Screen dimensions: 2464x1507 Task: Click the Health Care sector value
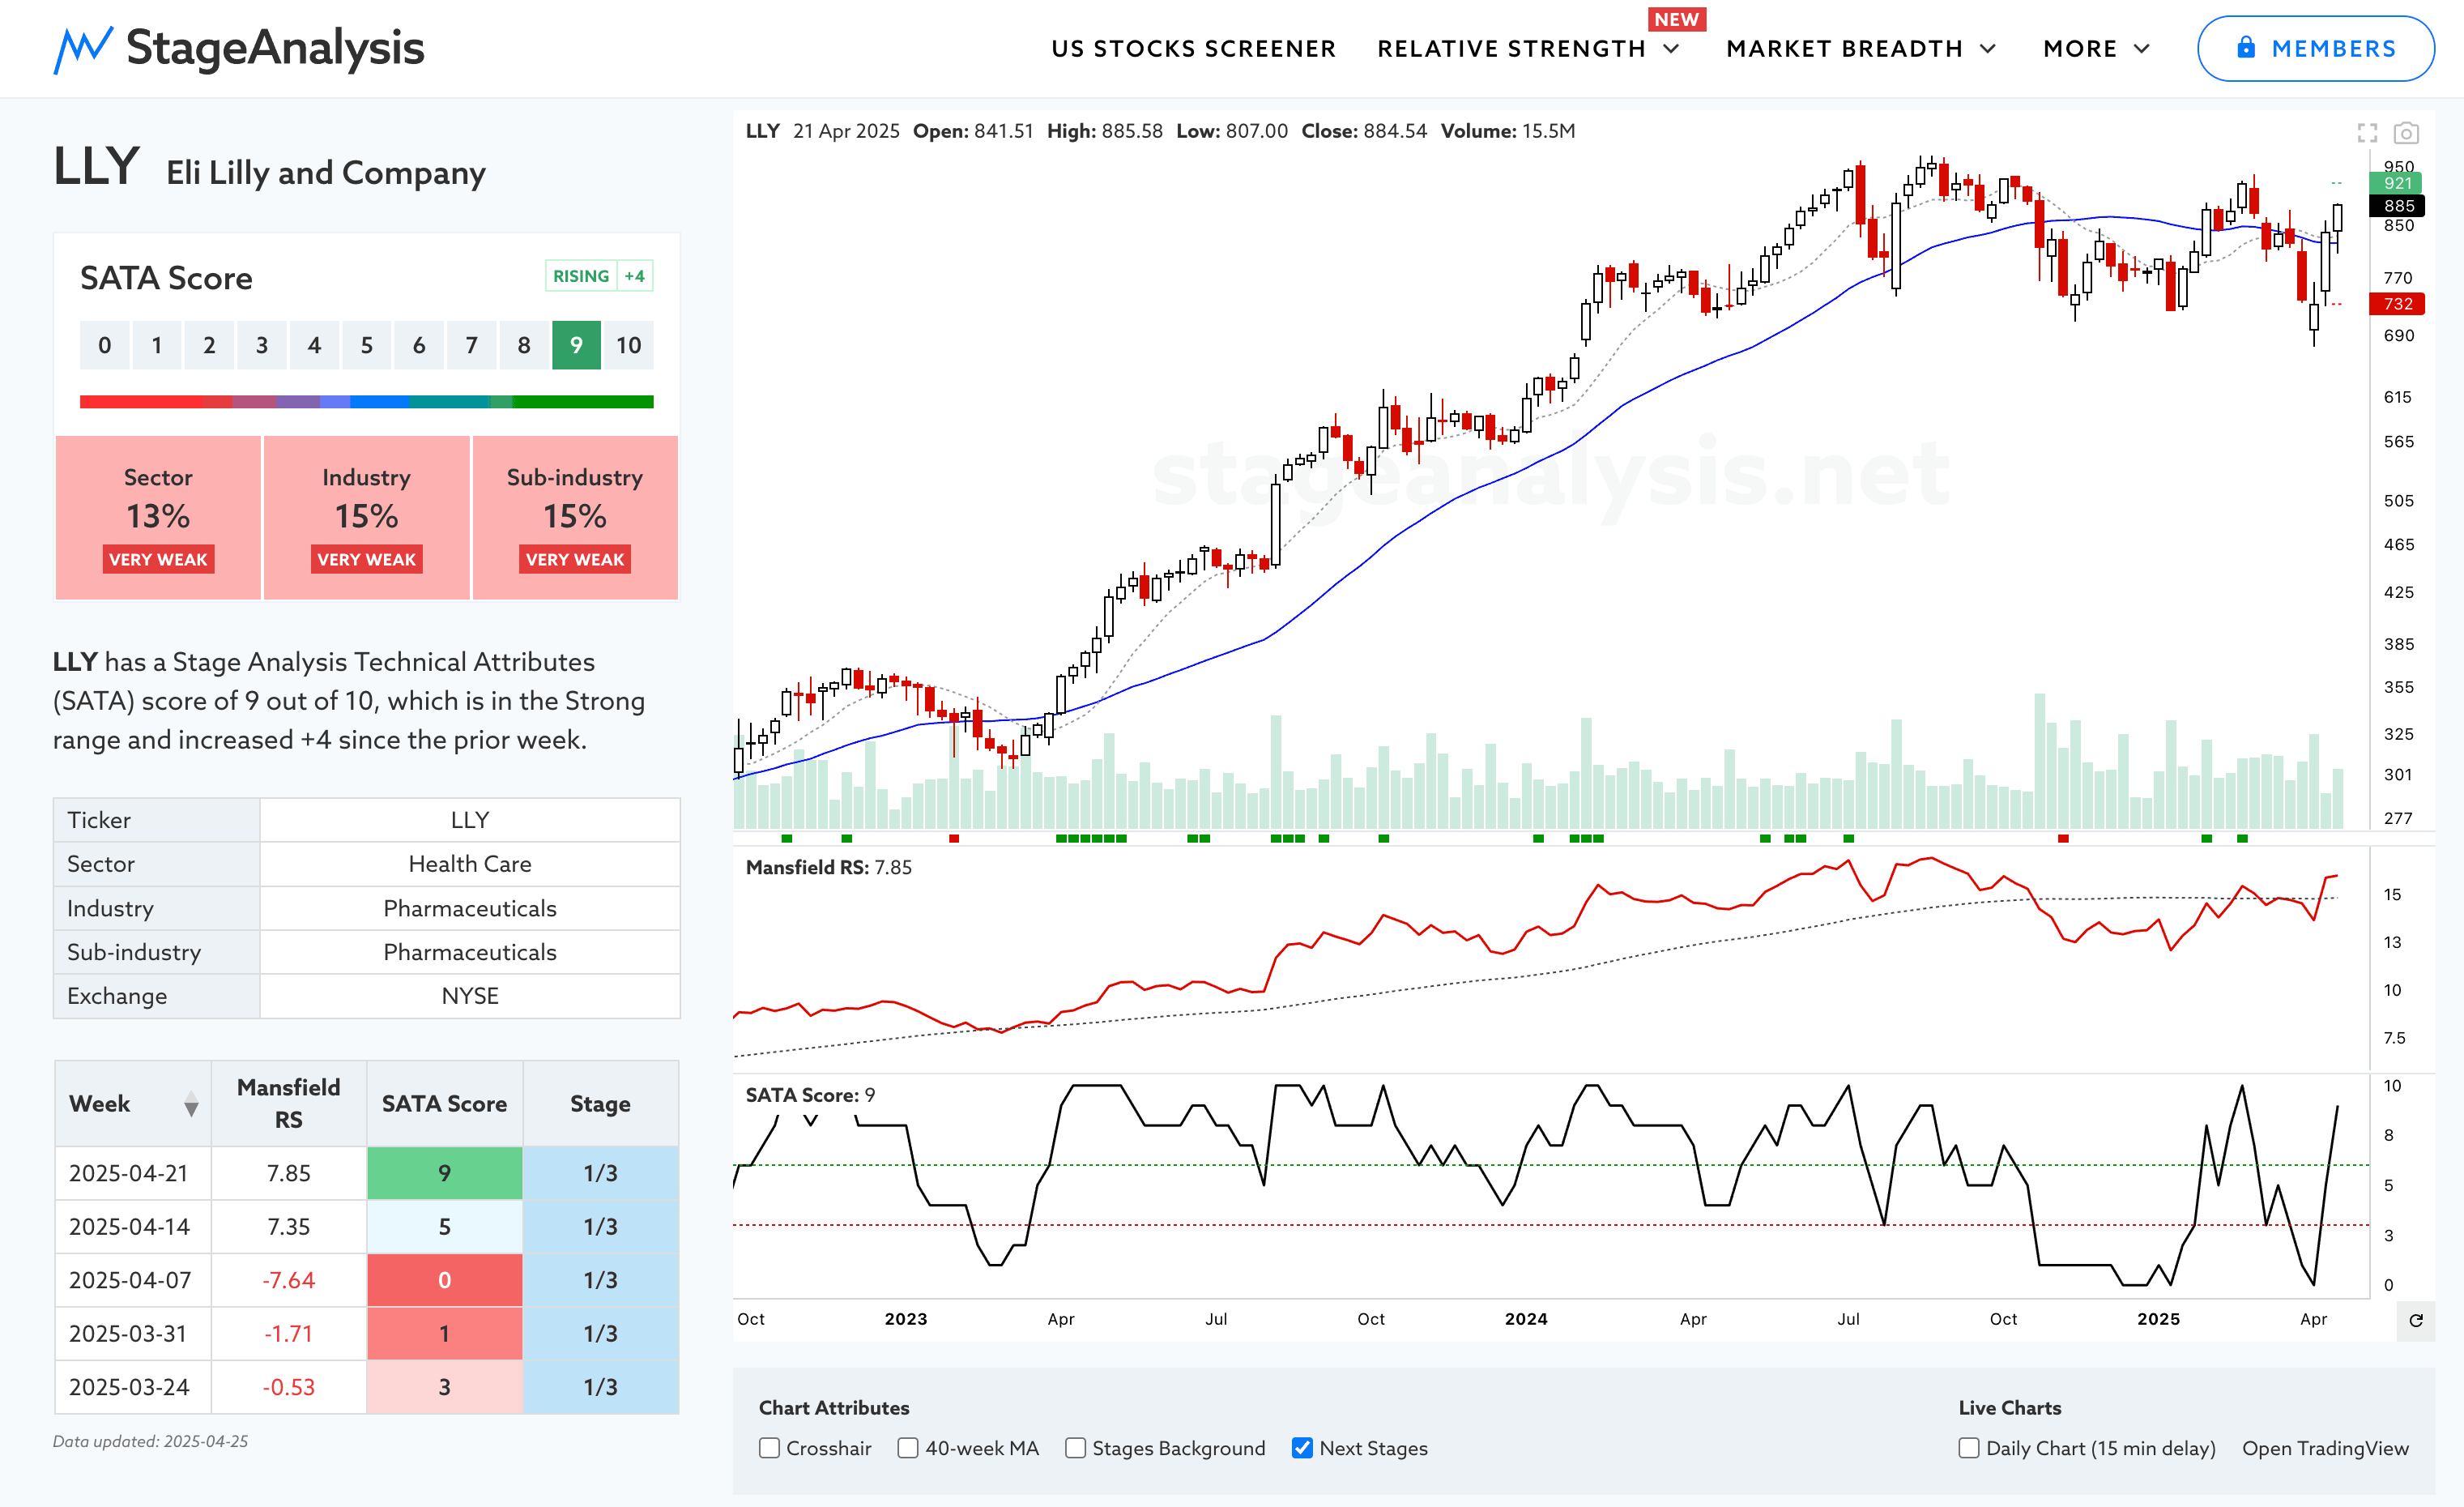point(469,864)
